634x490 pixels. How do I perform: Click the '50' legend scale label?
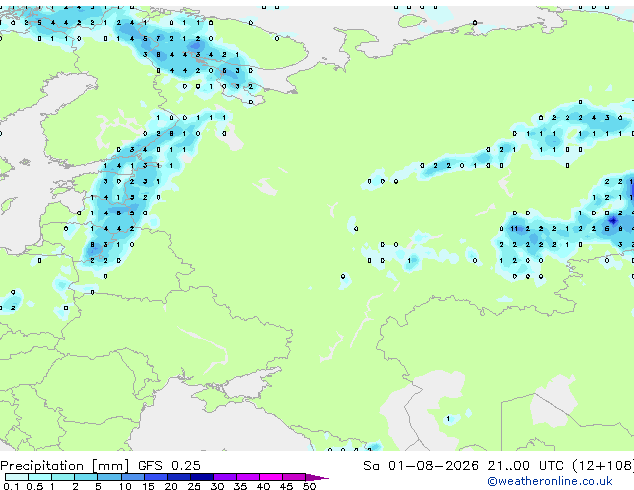click(x=309, y=486)
